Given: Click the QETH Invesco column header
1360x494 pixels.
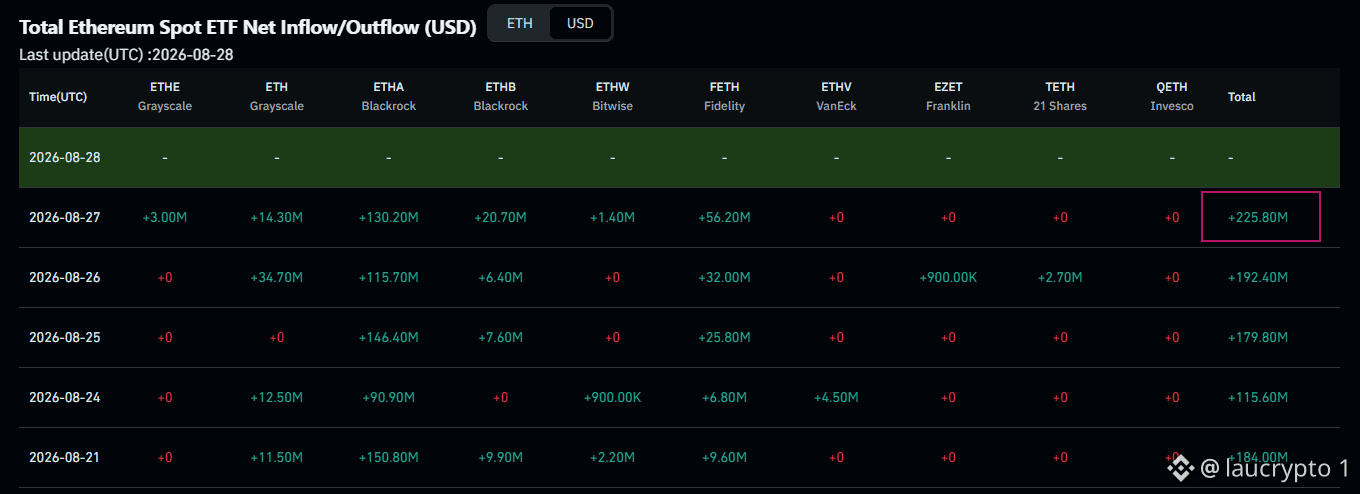Looking at the screenshot, I should pos(1172,97).
